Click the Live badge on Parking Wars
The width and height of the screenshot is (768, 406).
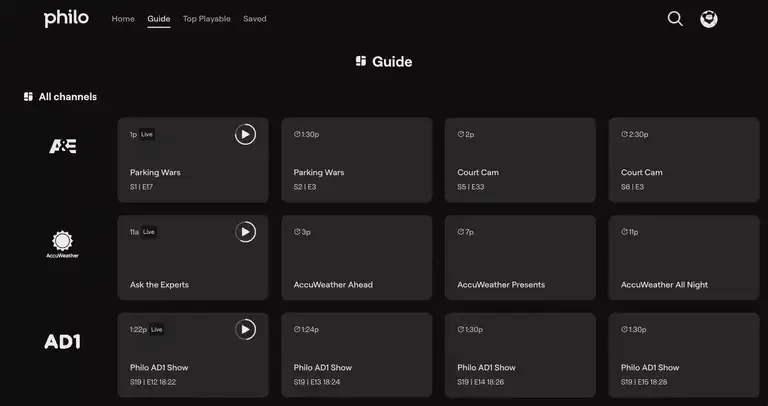pyautogui.click(x=147, y=134)
